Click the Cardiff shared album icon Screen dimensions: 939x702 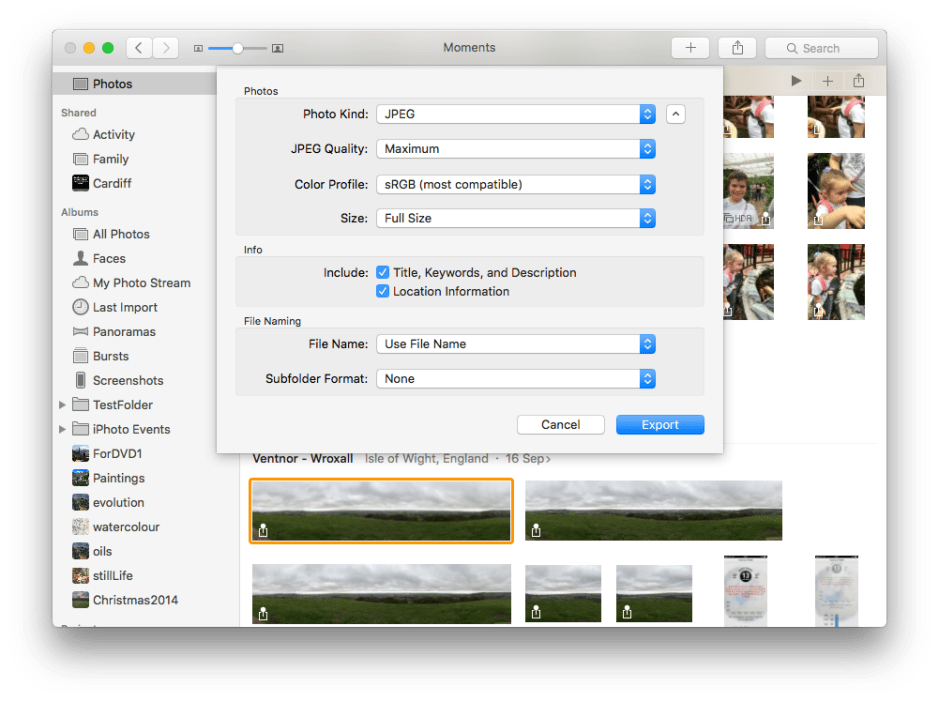point(82,183)
